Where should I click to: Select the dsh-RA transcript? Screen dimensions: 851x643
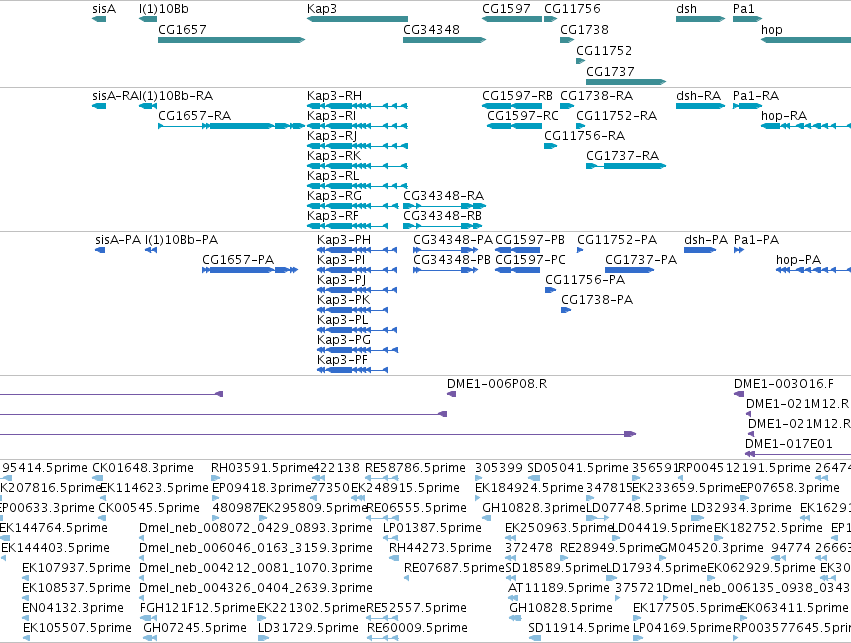[700, 106]
